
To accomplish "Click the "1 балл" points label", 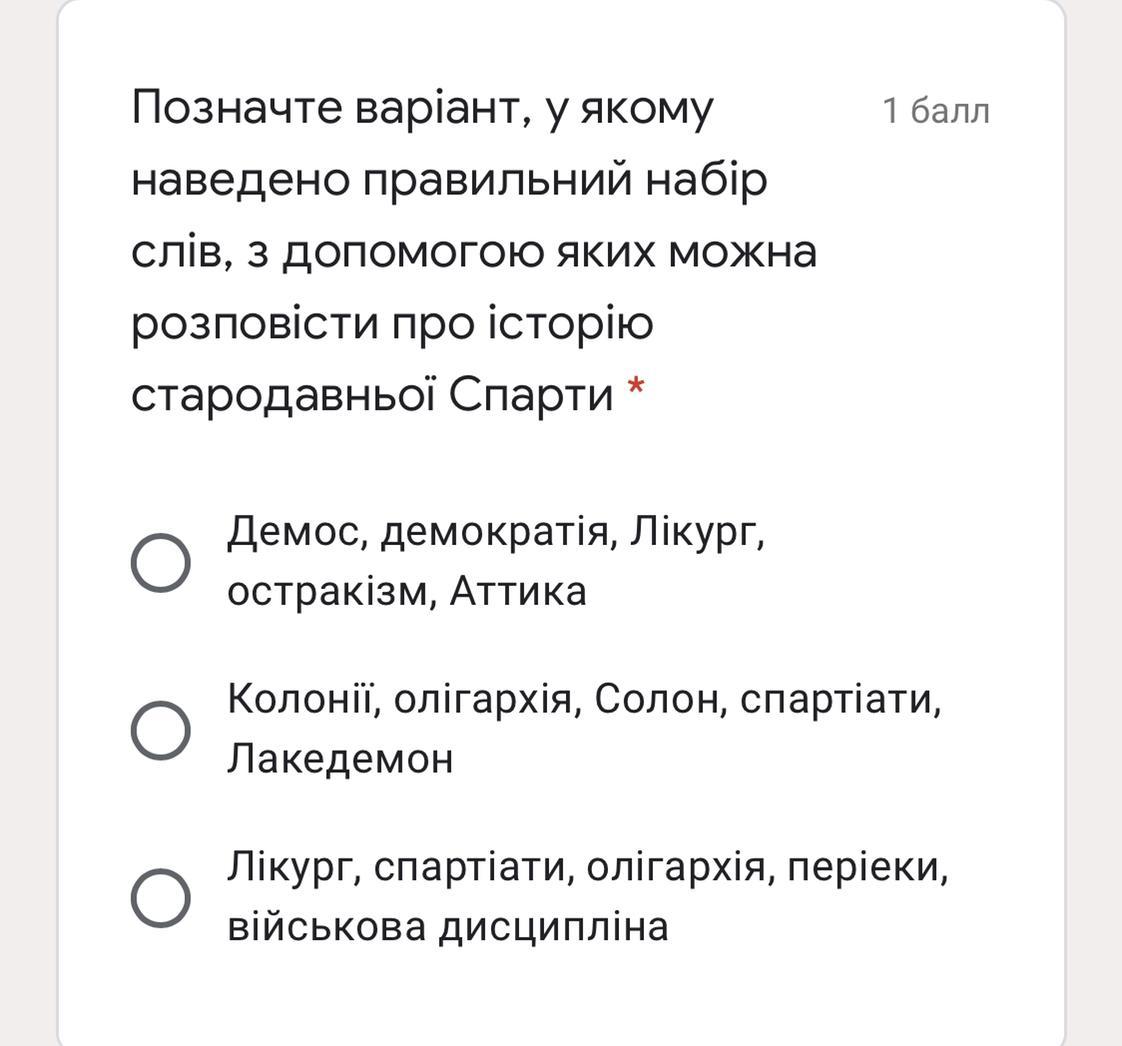I will (936, 111).
